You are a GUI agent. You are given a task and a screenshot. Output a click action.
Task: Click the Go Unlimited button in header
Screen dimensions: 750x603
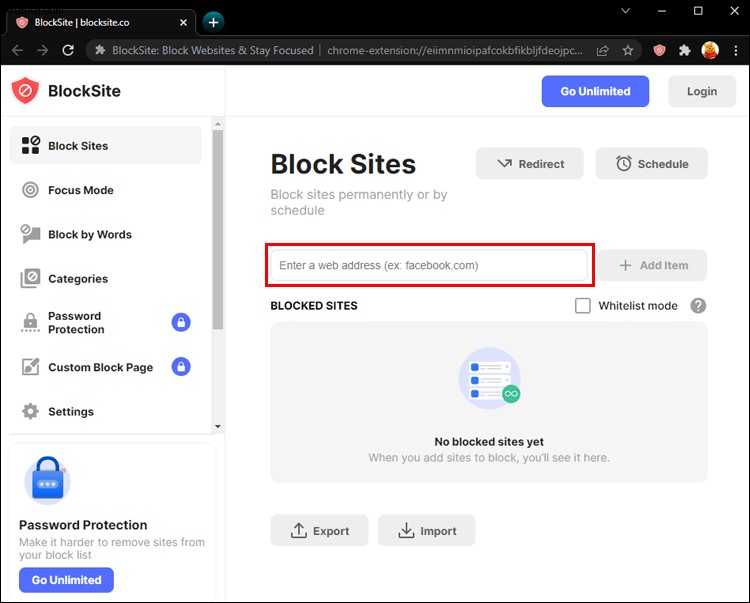pyautogui.click(x=595, y=91)
